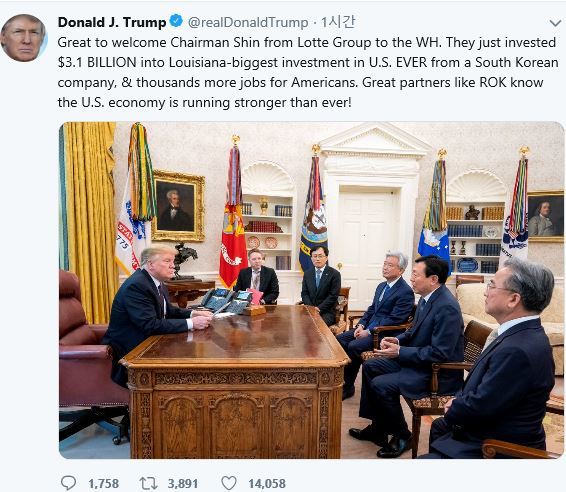This screenshot has width=566, height=492.
Task: Click the reply speech bubble icon
Action: (x=68, y=483)
